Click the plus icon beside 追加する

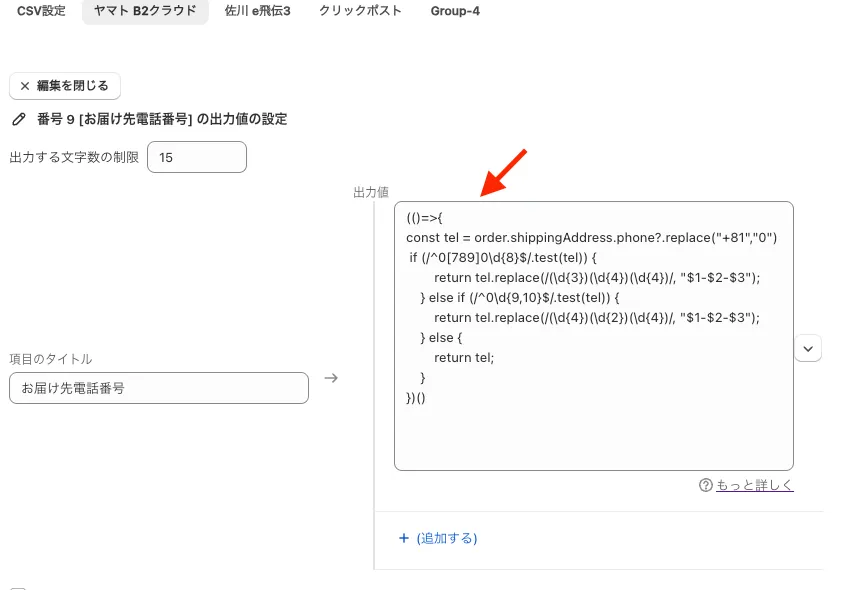point(404,538)
